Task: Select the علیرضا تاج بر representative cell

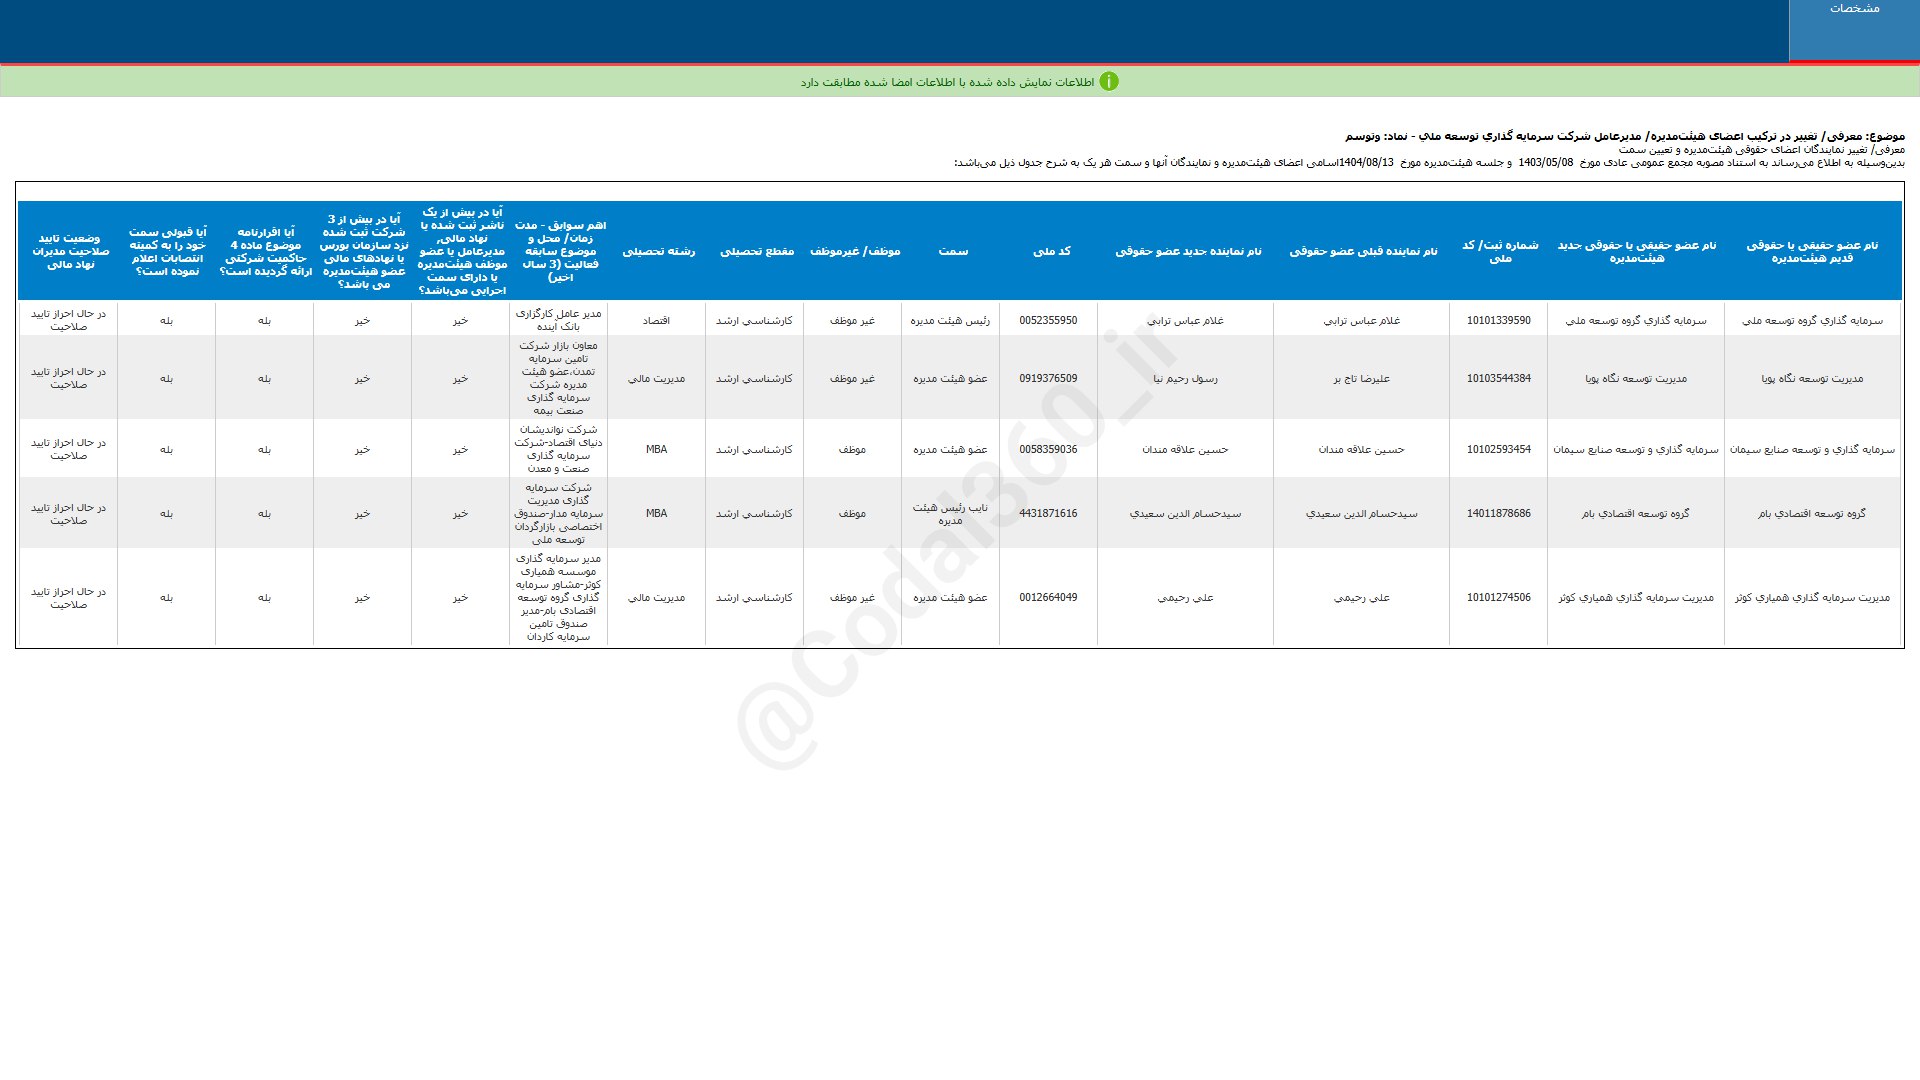Action: point(1361,379)
